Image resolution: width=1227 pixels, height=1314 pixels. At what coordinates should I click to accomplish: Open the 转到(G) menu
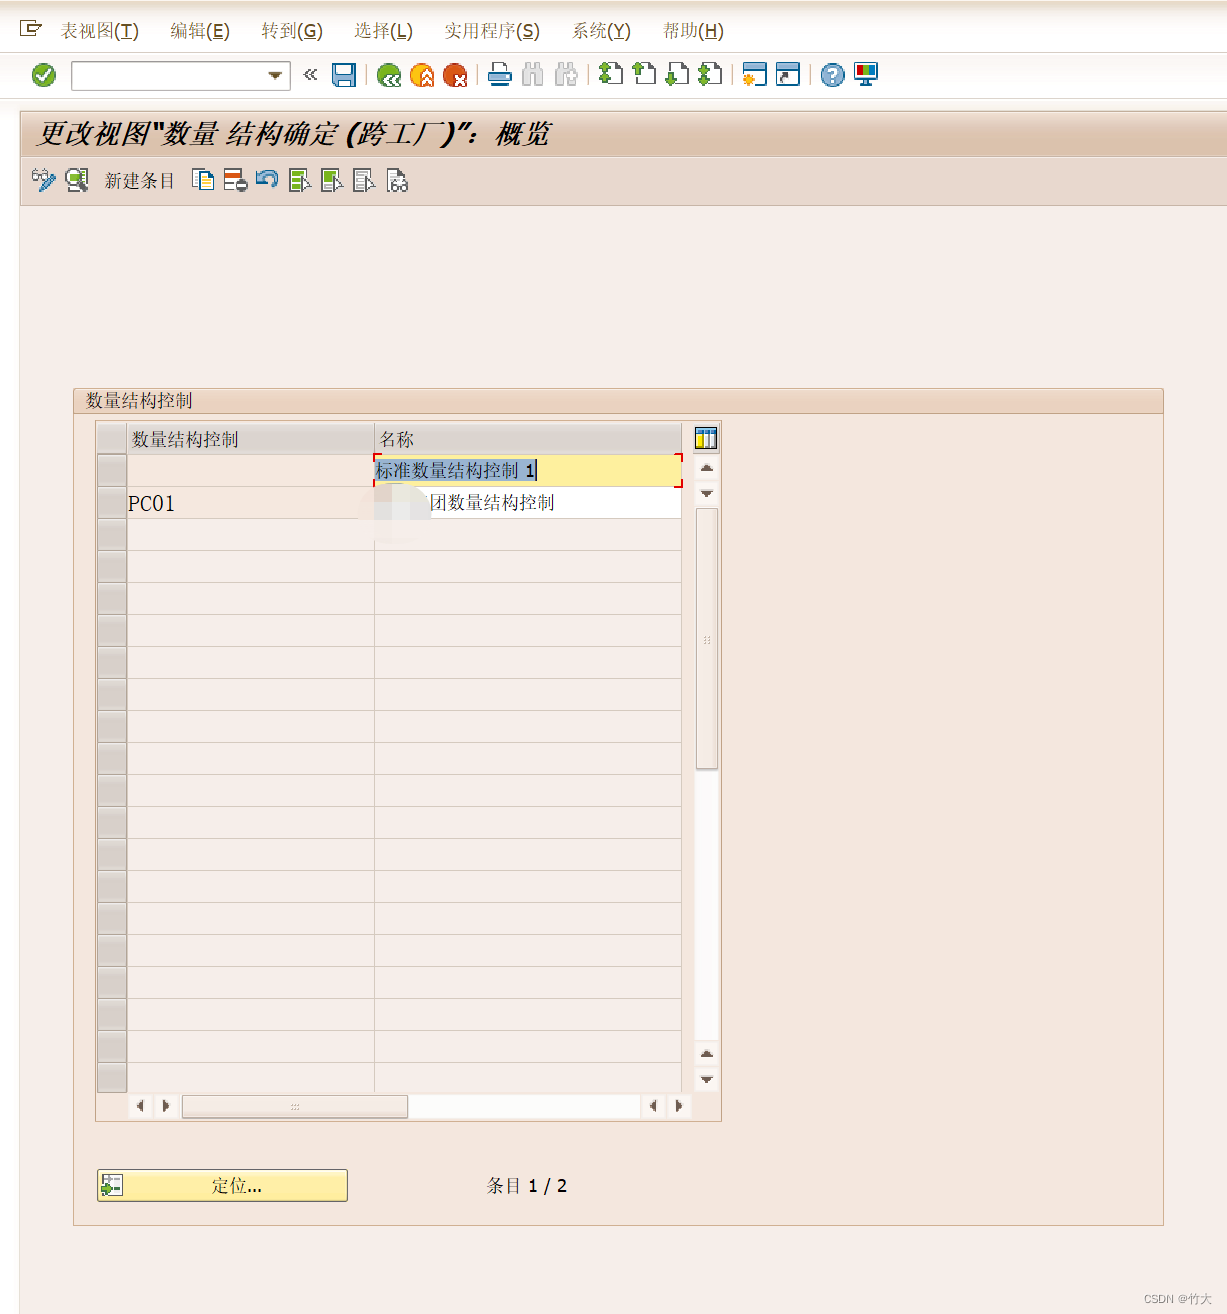point(291,31)
